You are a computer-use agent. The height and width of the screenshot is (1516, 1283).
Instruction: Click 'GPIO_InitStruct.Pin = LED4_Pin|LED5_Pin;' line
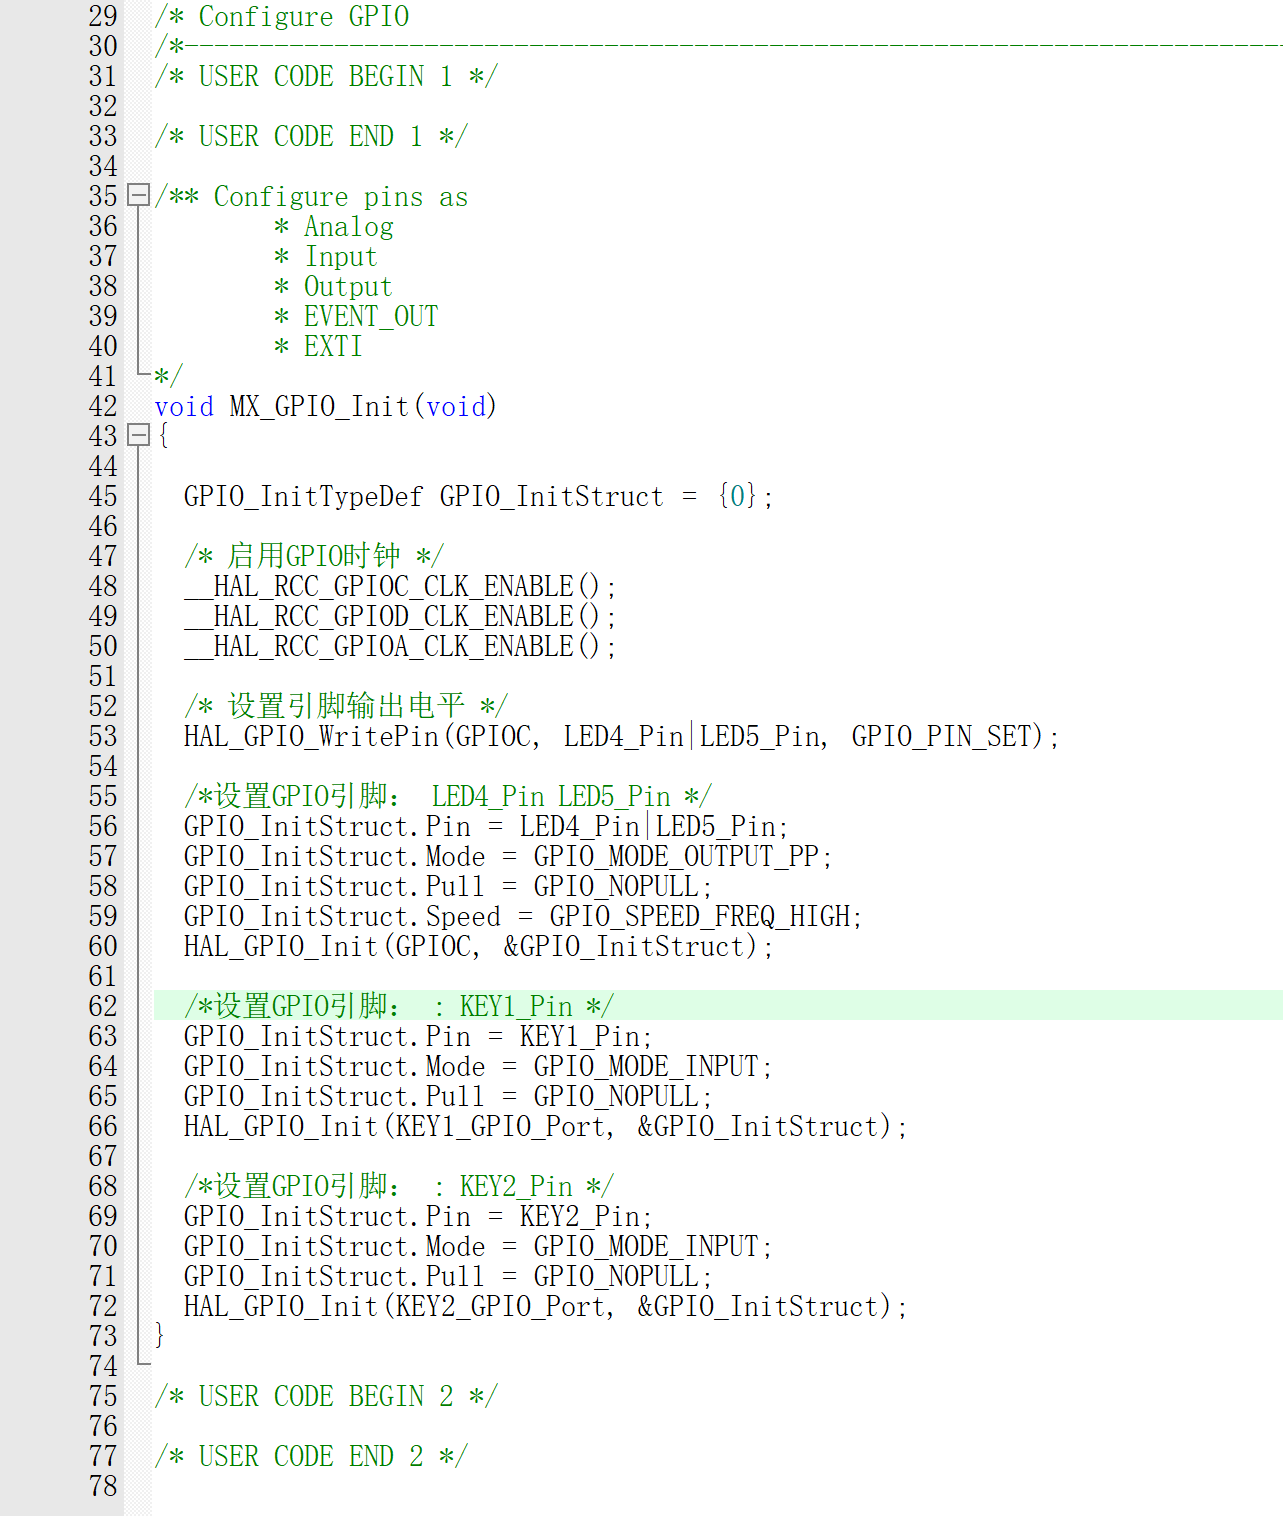coord(486,826)
